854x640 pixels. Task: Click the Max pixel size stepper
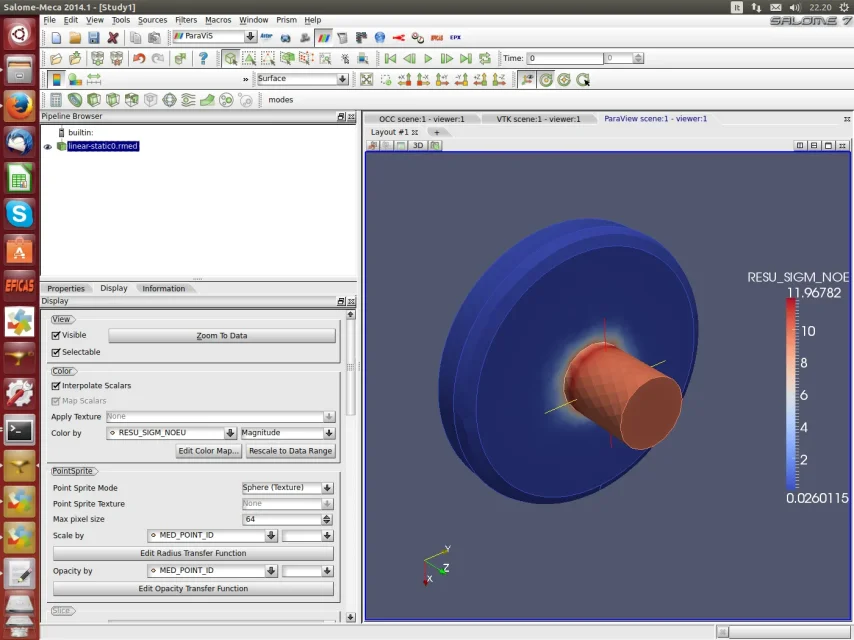coord(327,520)
